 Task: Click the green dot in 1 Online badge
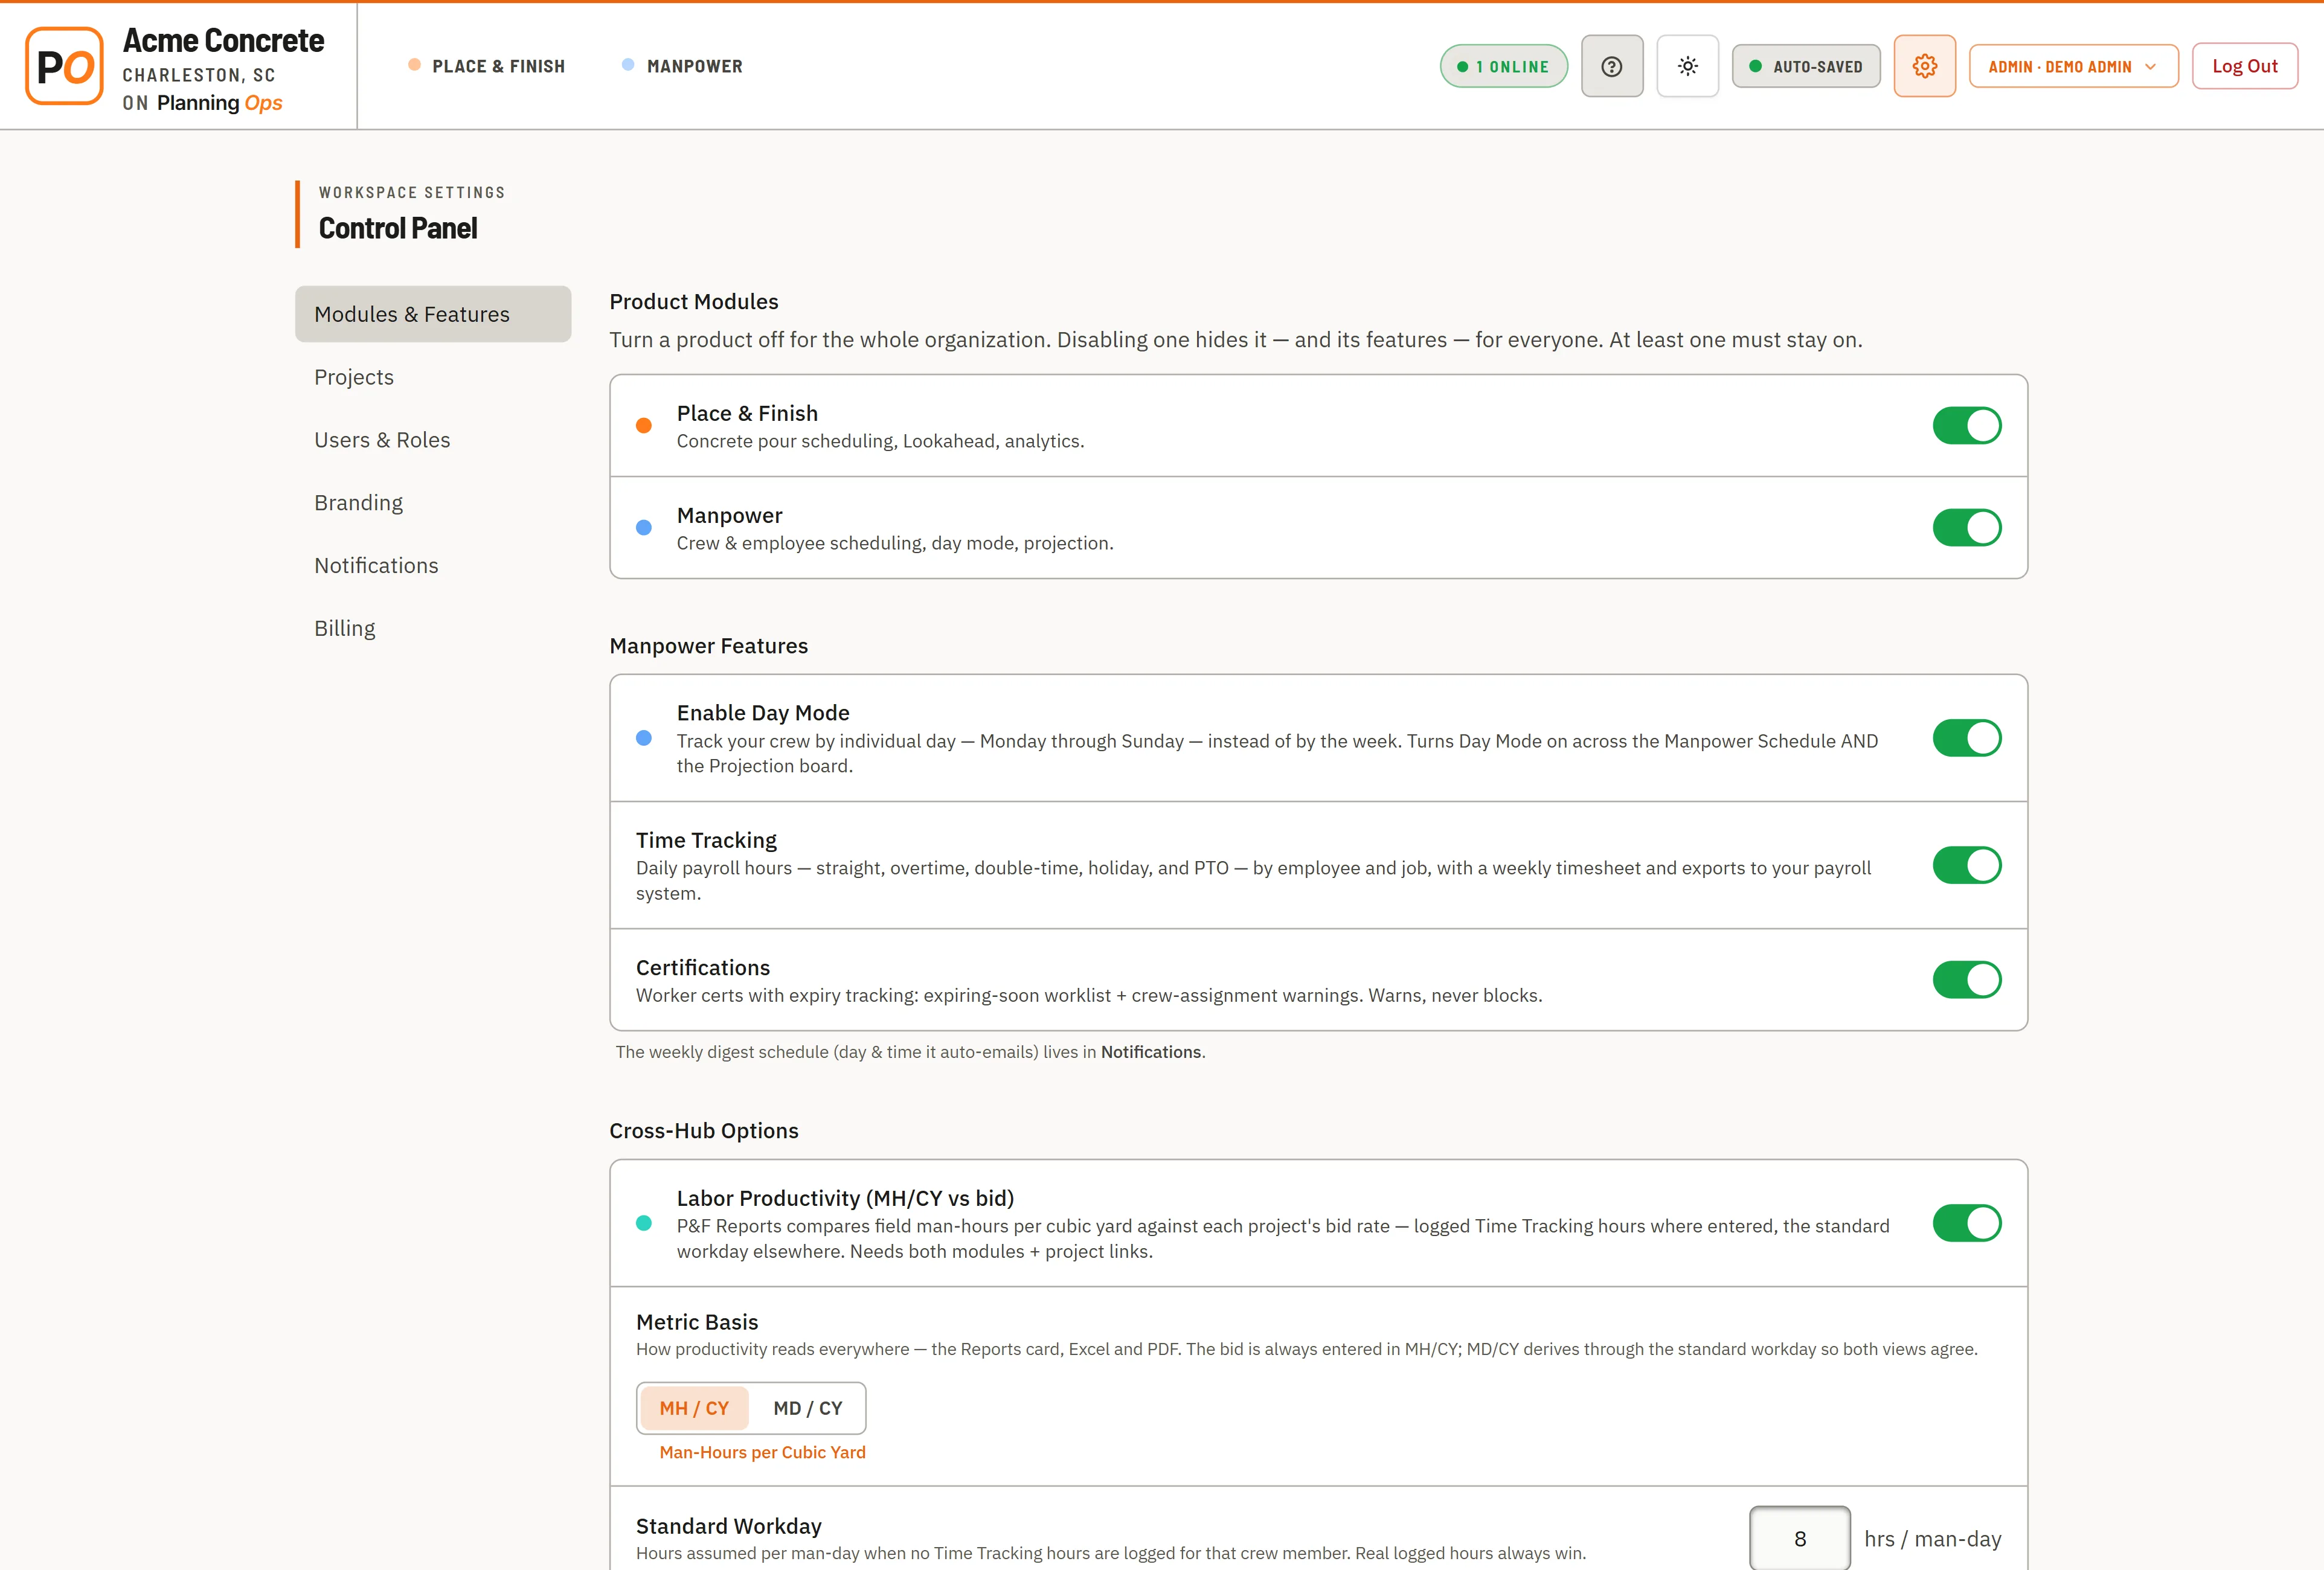pyautogui.click(x=1462, y=67)
